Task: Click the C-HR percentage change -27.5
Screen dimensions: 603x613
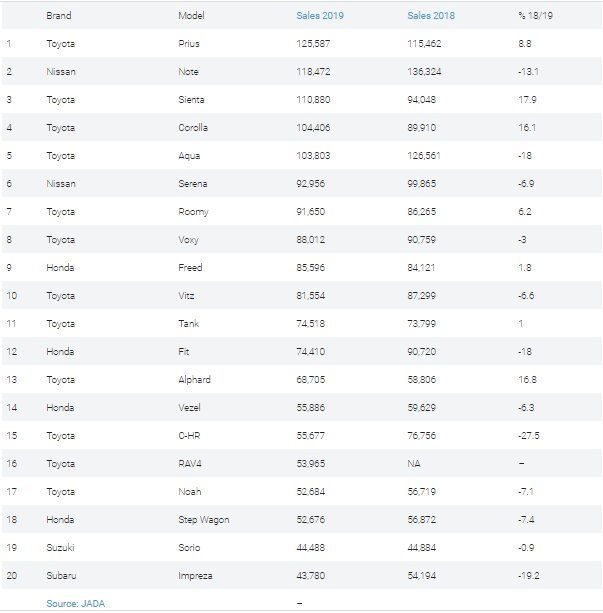Action: [529, 436]
